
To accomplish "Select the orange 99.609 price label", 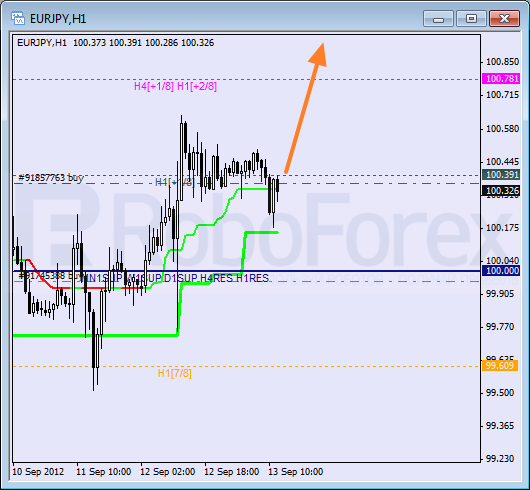I will [500, 366].
